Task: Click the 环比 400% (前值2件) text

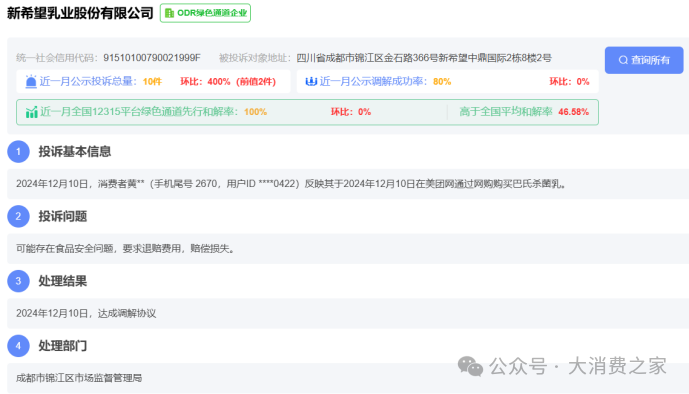Action: click(x=228, y=82)
